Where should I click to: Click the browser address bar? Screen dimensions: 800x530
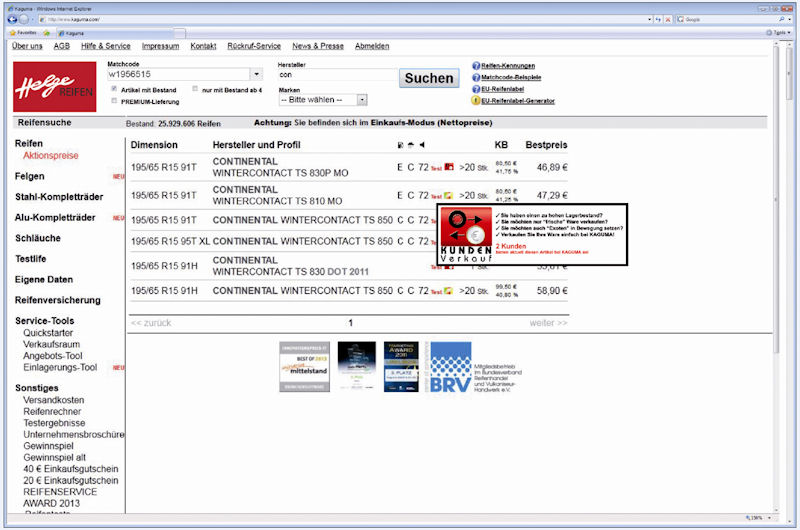[x=342, y=19]
